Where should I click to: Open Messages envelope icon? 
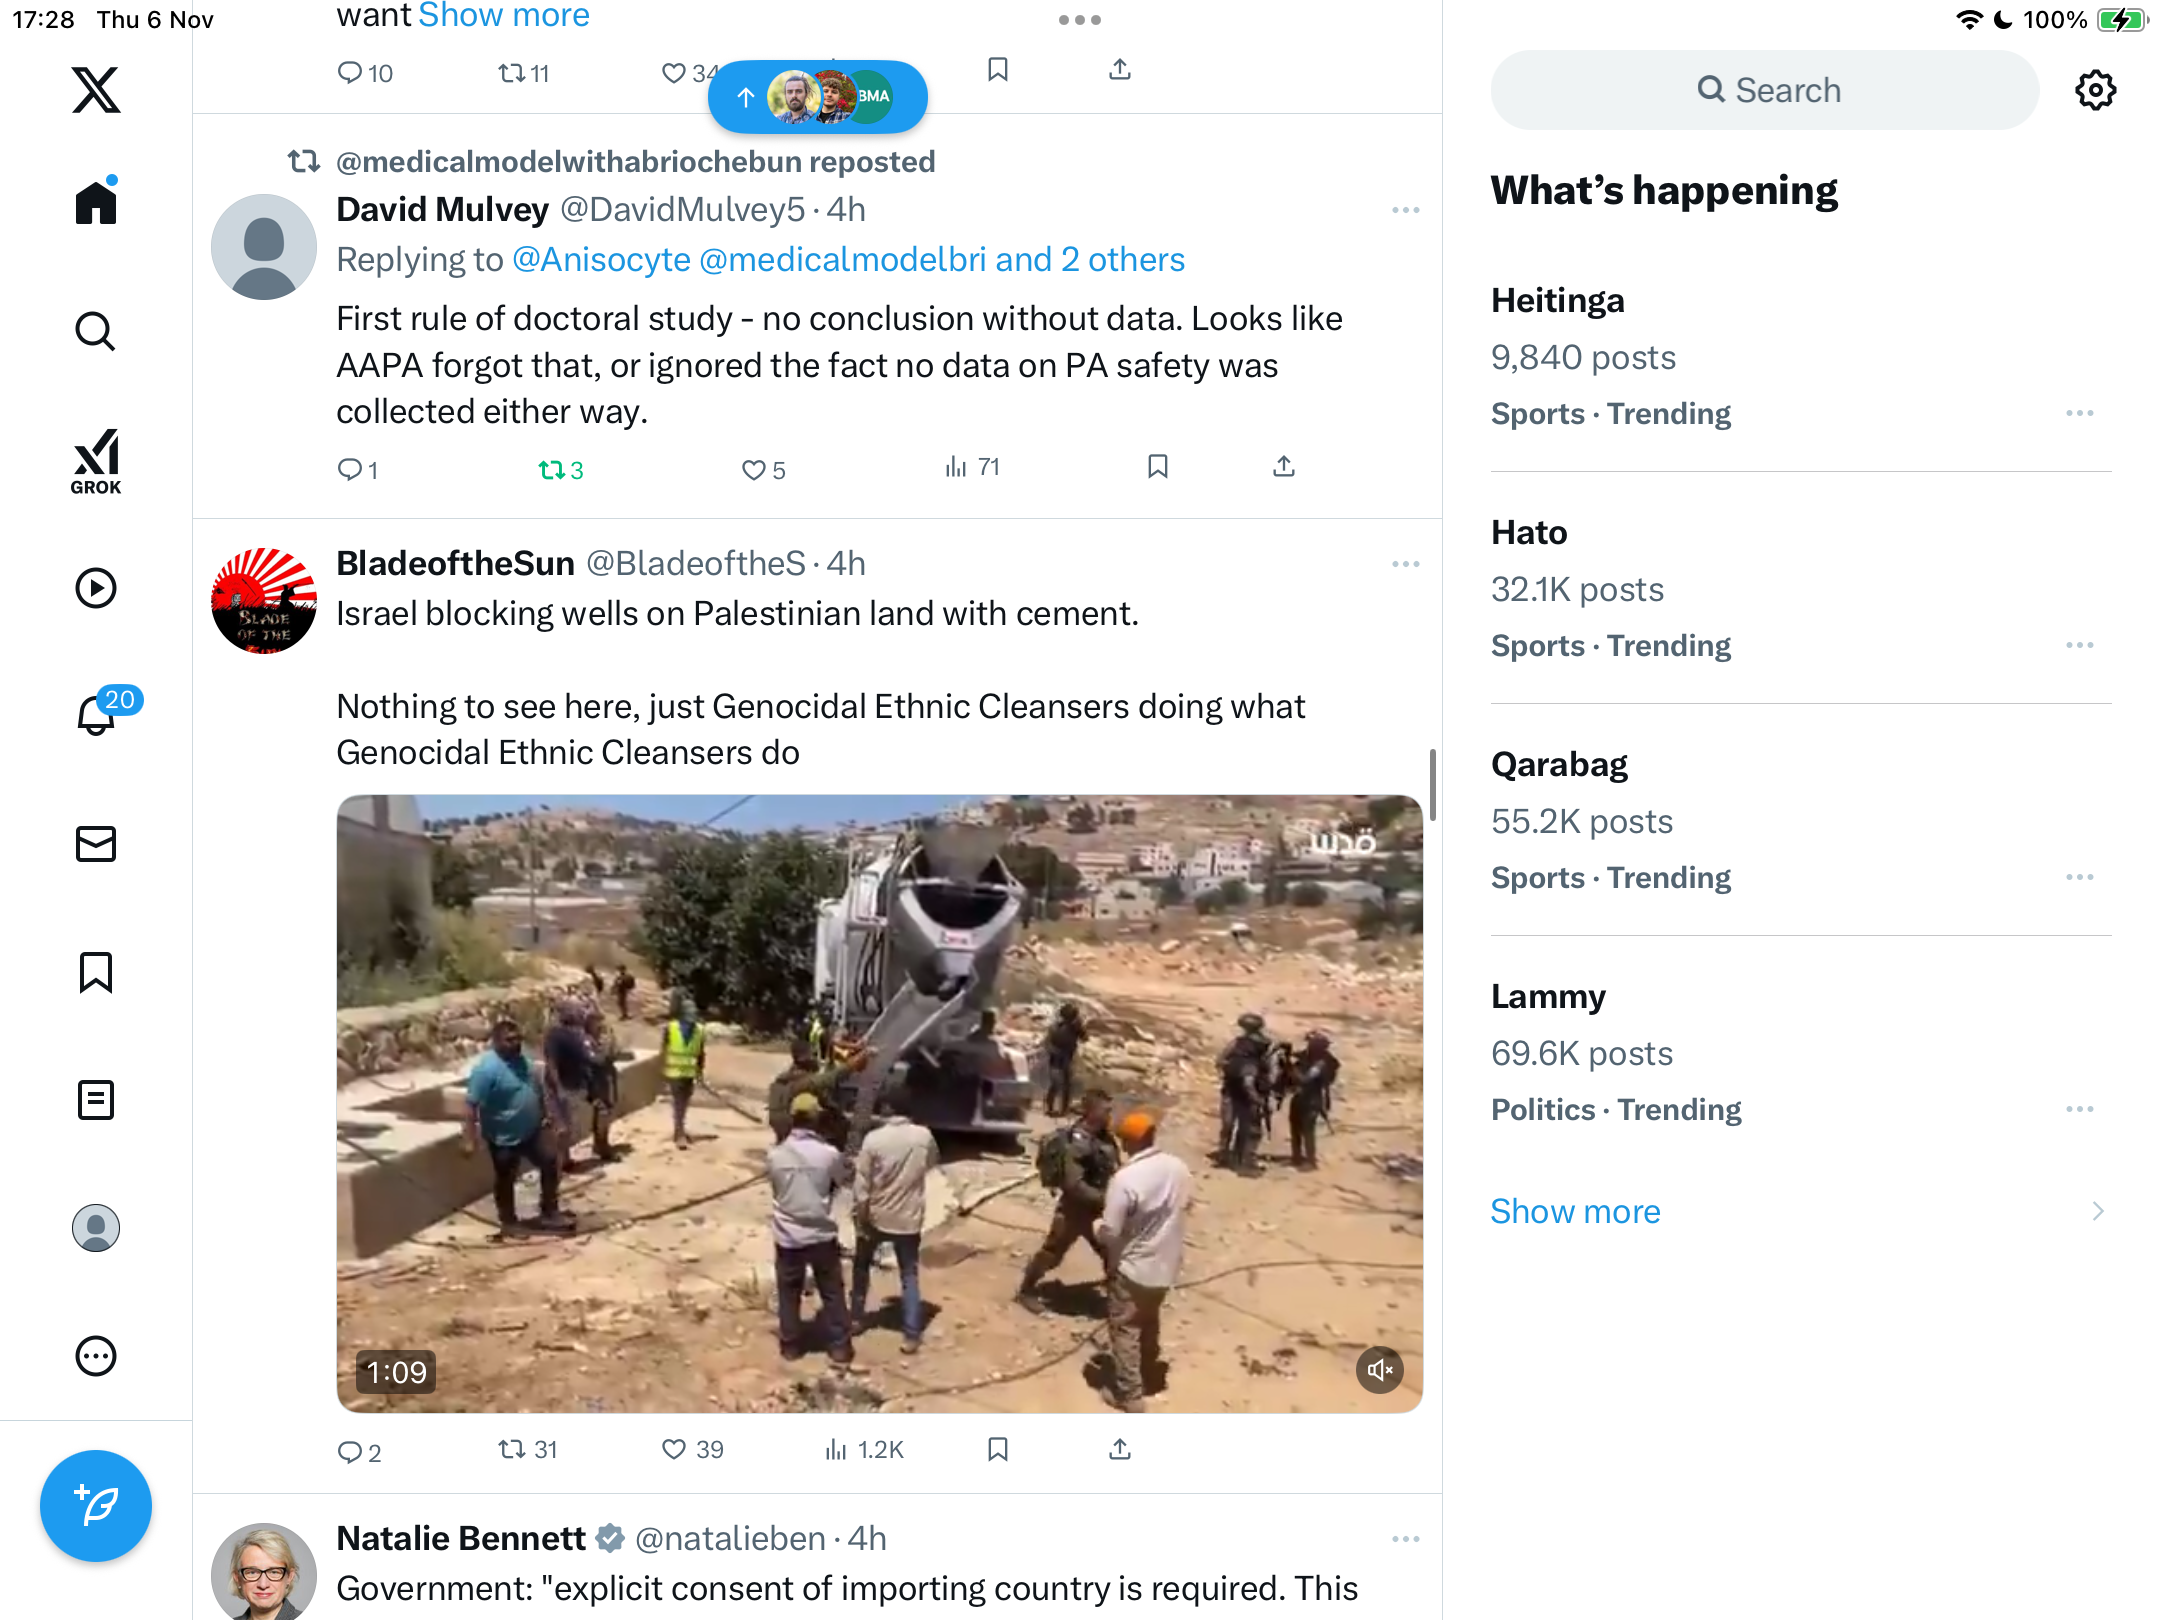[96, 844]
